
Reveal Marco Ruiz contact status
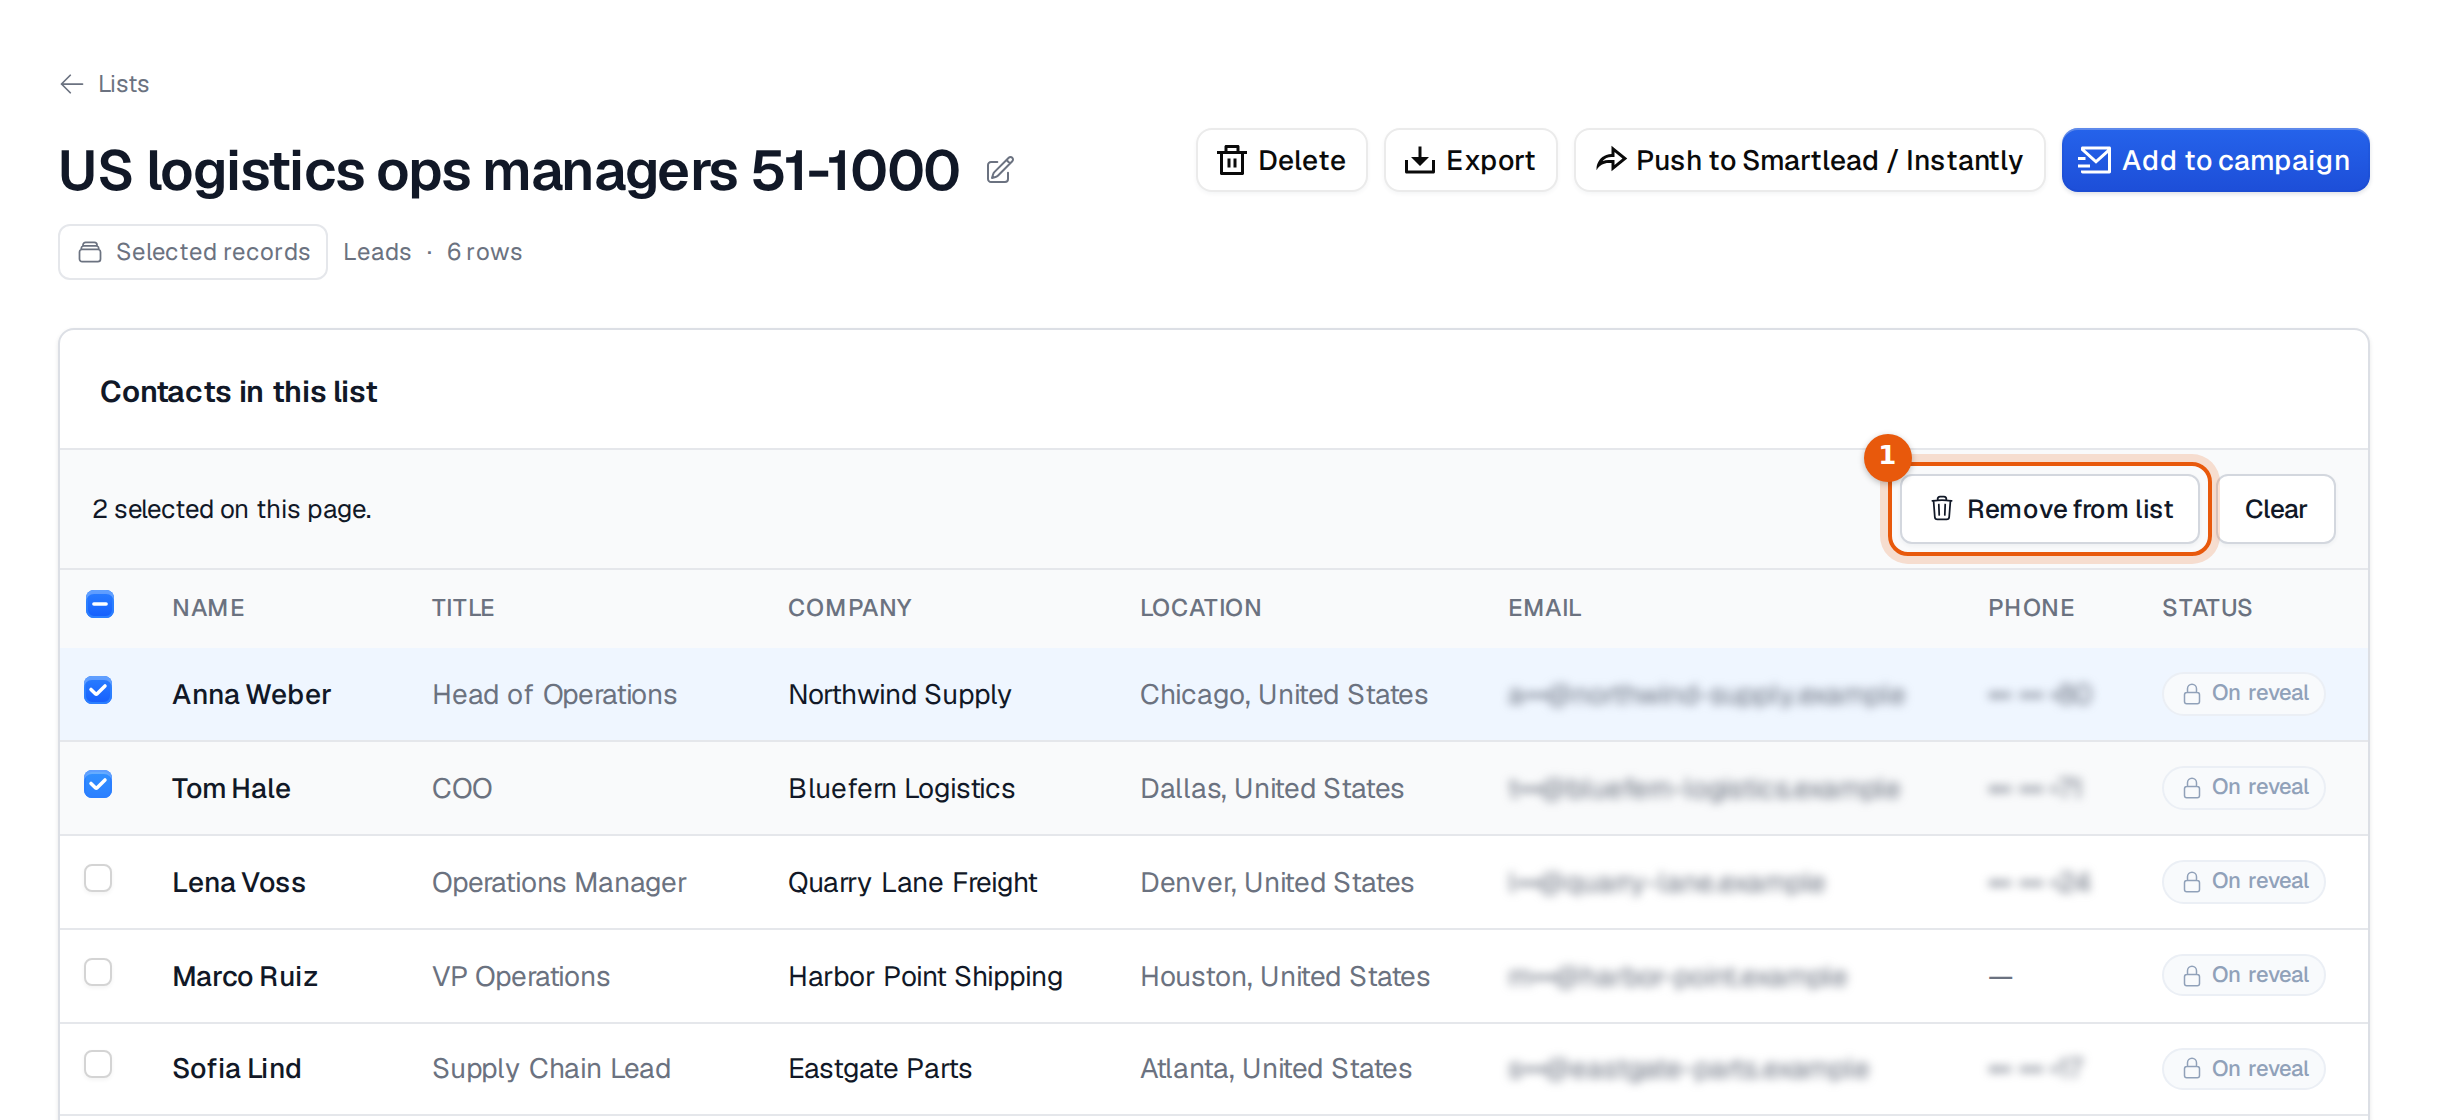tap(2243, 976)
